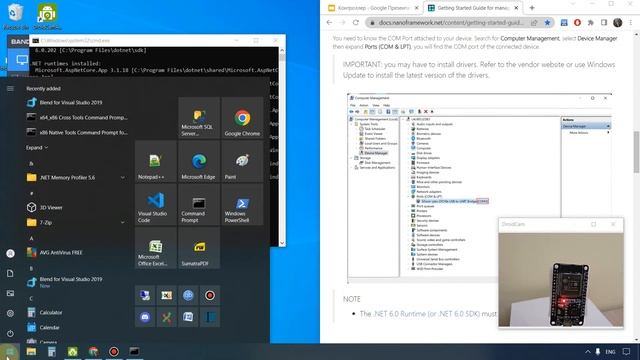640x360 pixels.
Task: Open the Microsoft SQL Server tile
Action: coord(199,118)
